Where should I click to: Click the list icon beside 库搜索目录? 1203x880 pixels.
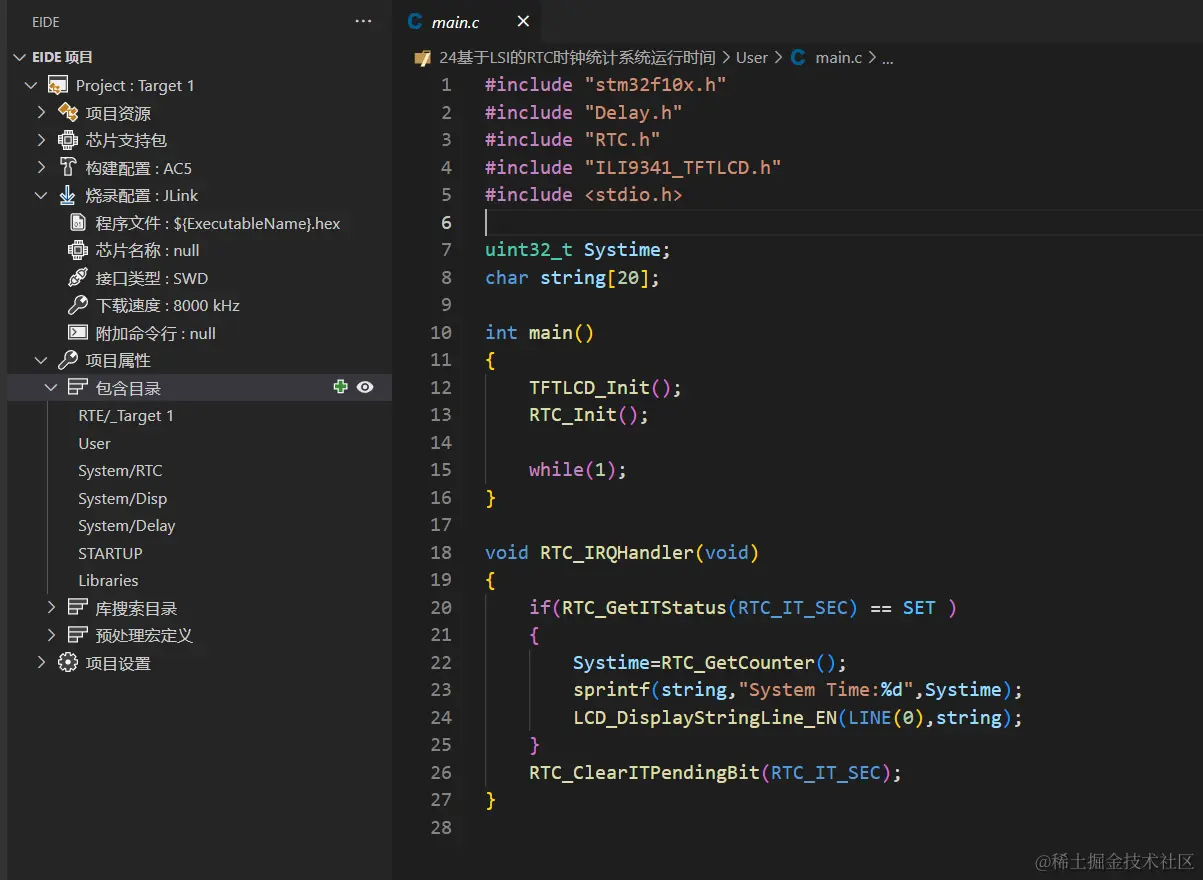click(77, 608)
